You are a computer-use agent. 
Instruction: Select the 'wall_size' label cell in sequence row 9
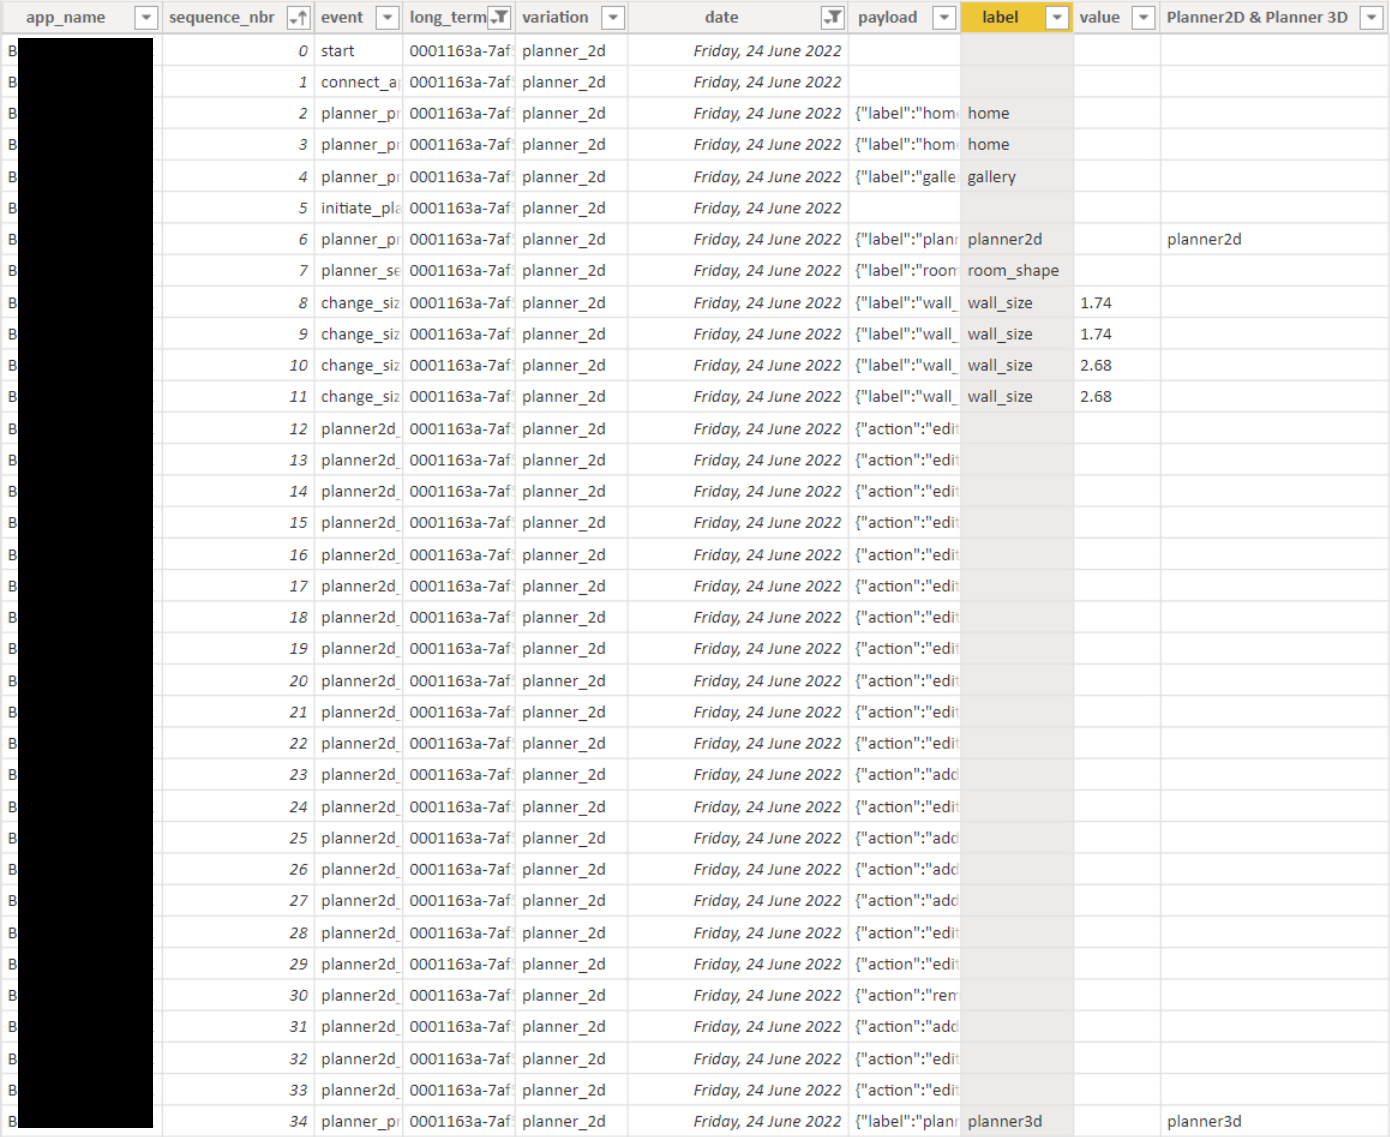[1017, 334]
